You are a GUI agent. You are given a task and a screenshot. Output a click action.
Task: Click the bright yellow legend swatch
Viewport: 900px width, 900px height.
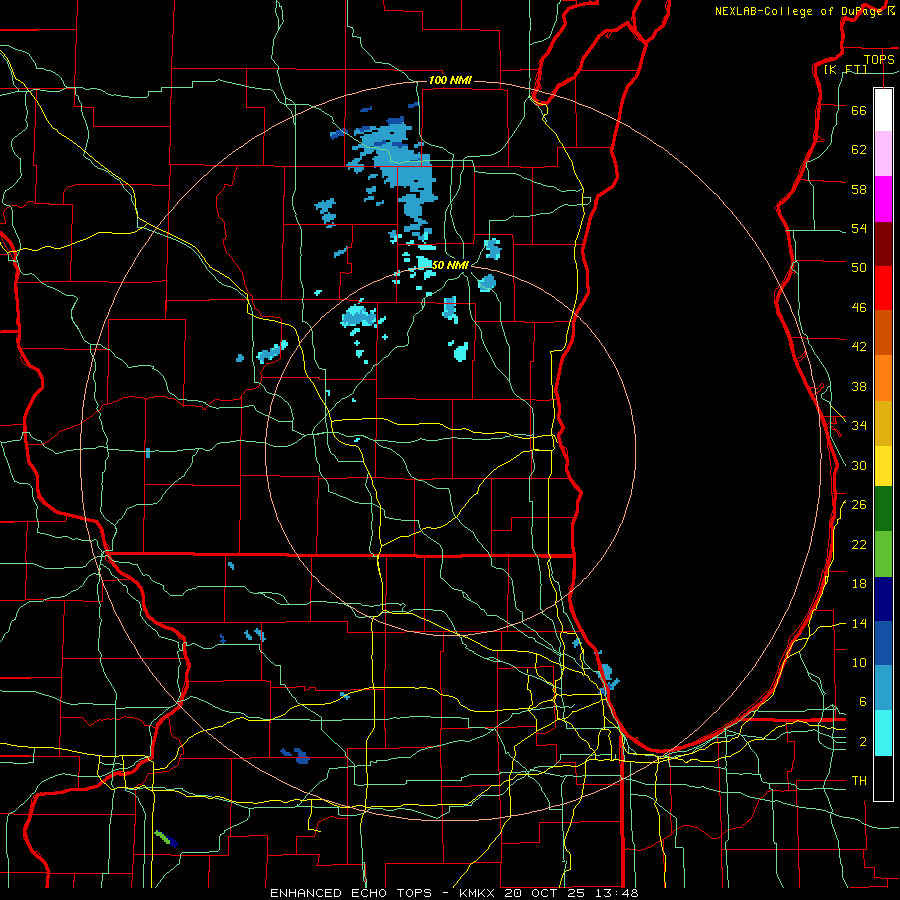(x=883, y=466)
